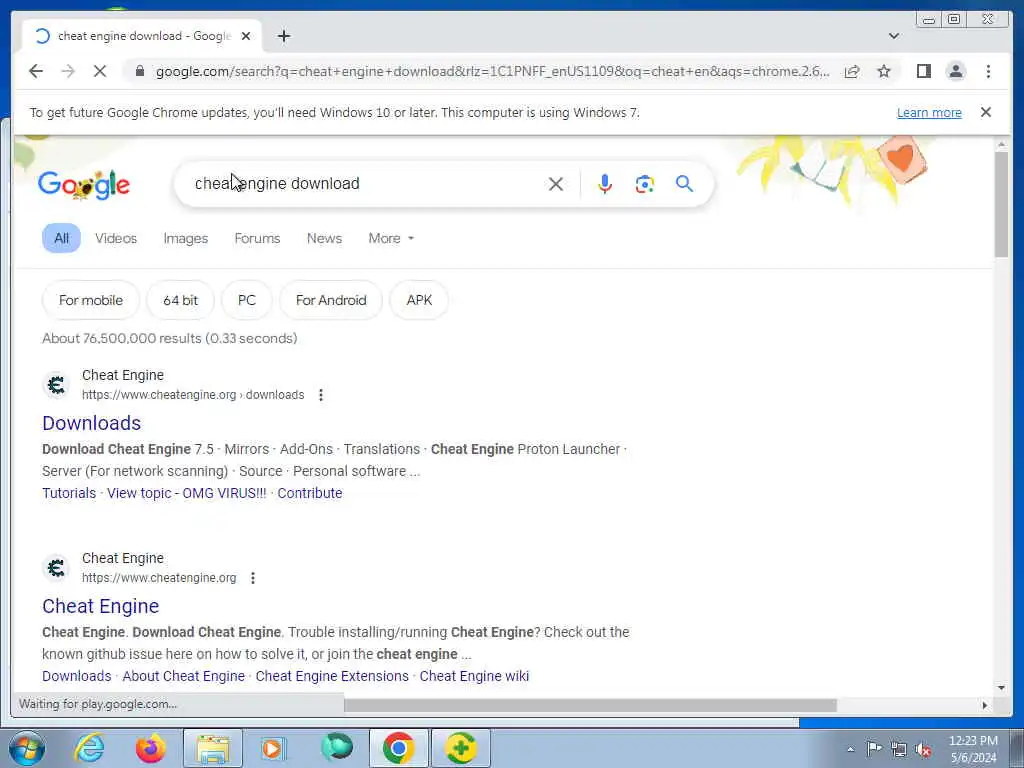Click Cheat Engine favicon of Downloads result

coord(57,385)
